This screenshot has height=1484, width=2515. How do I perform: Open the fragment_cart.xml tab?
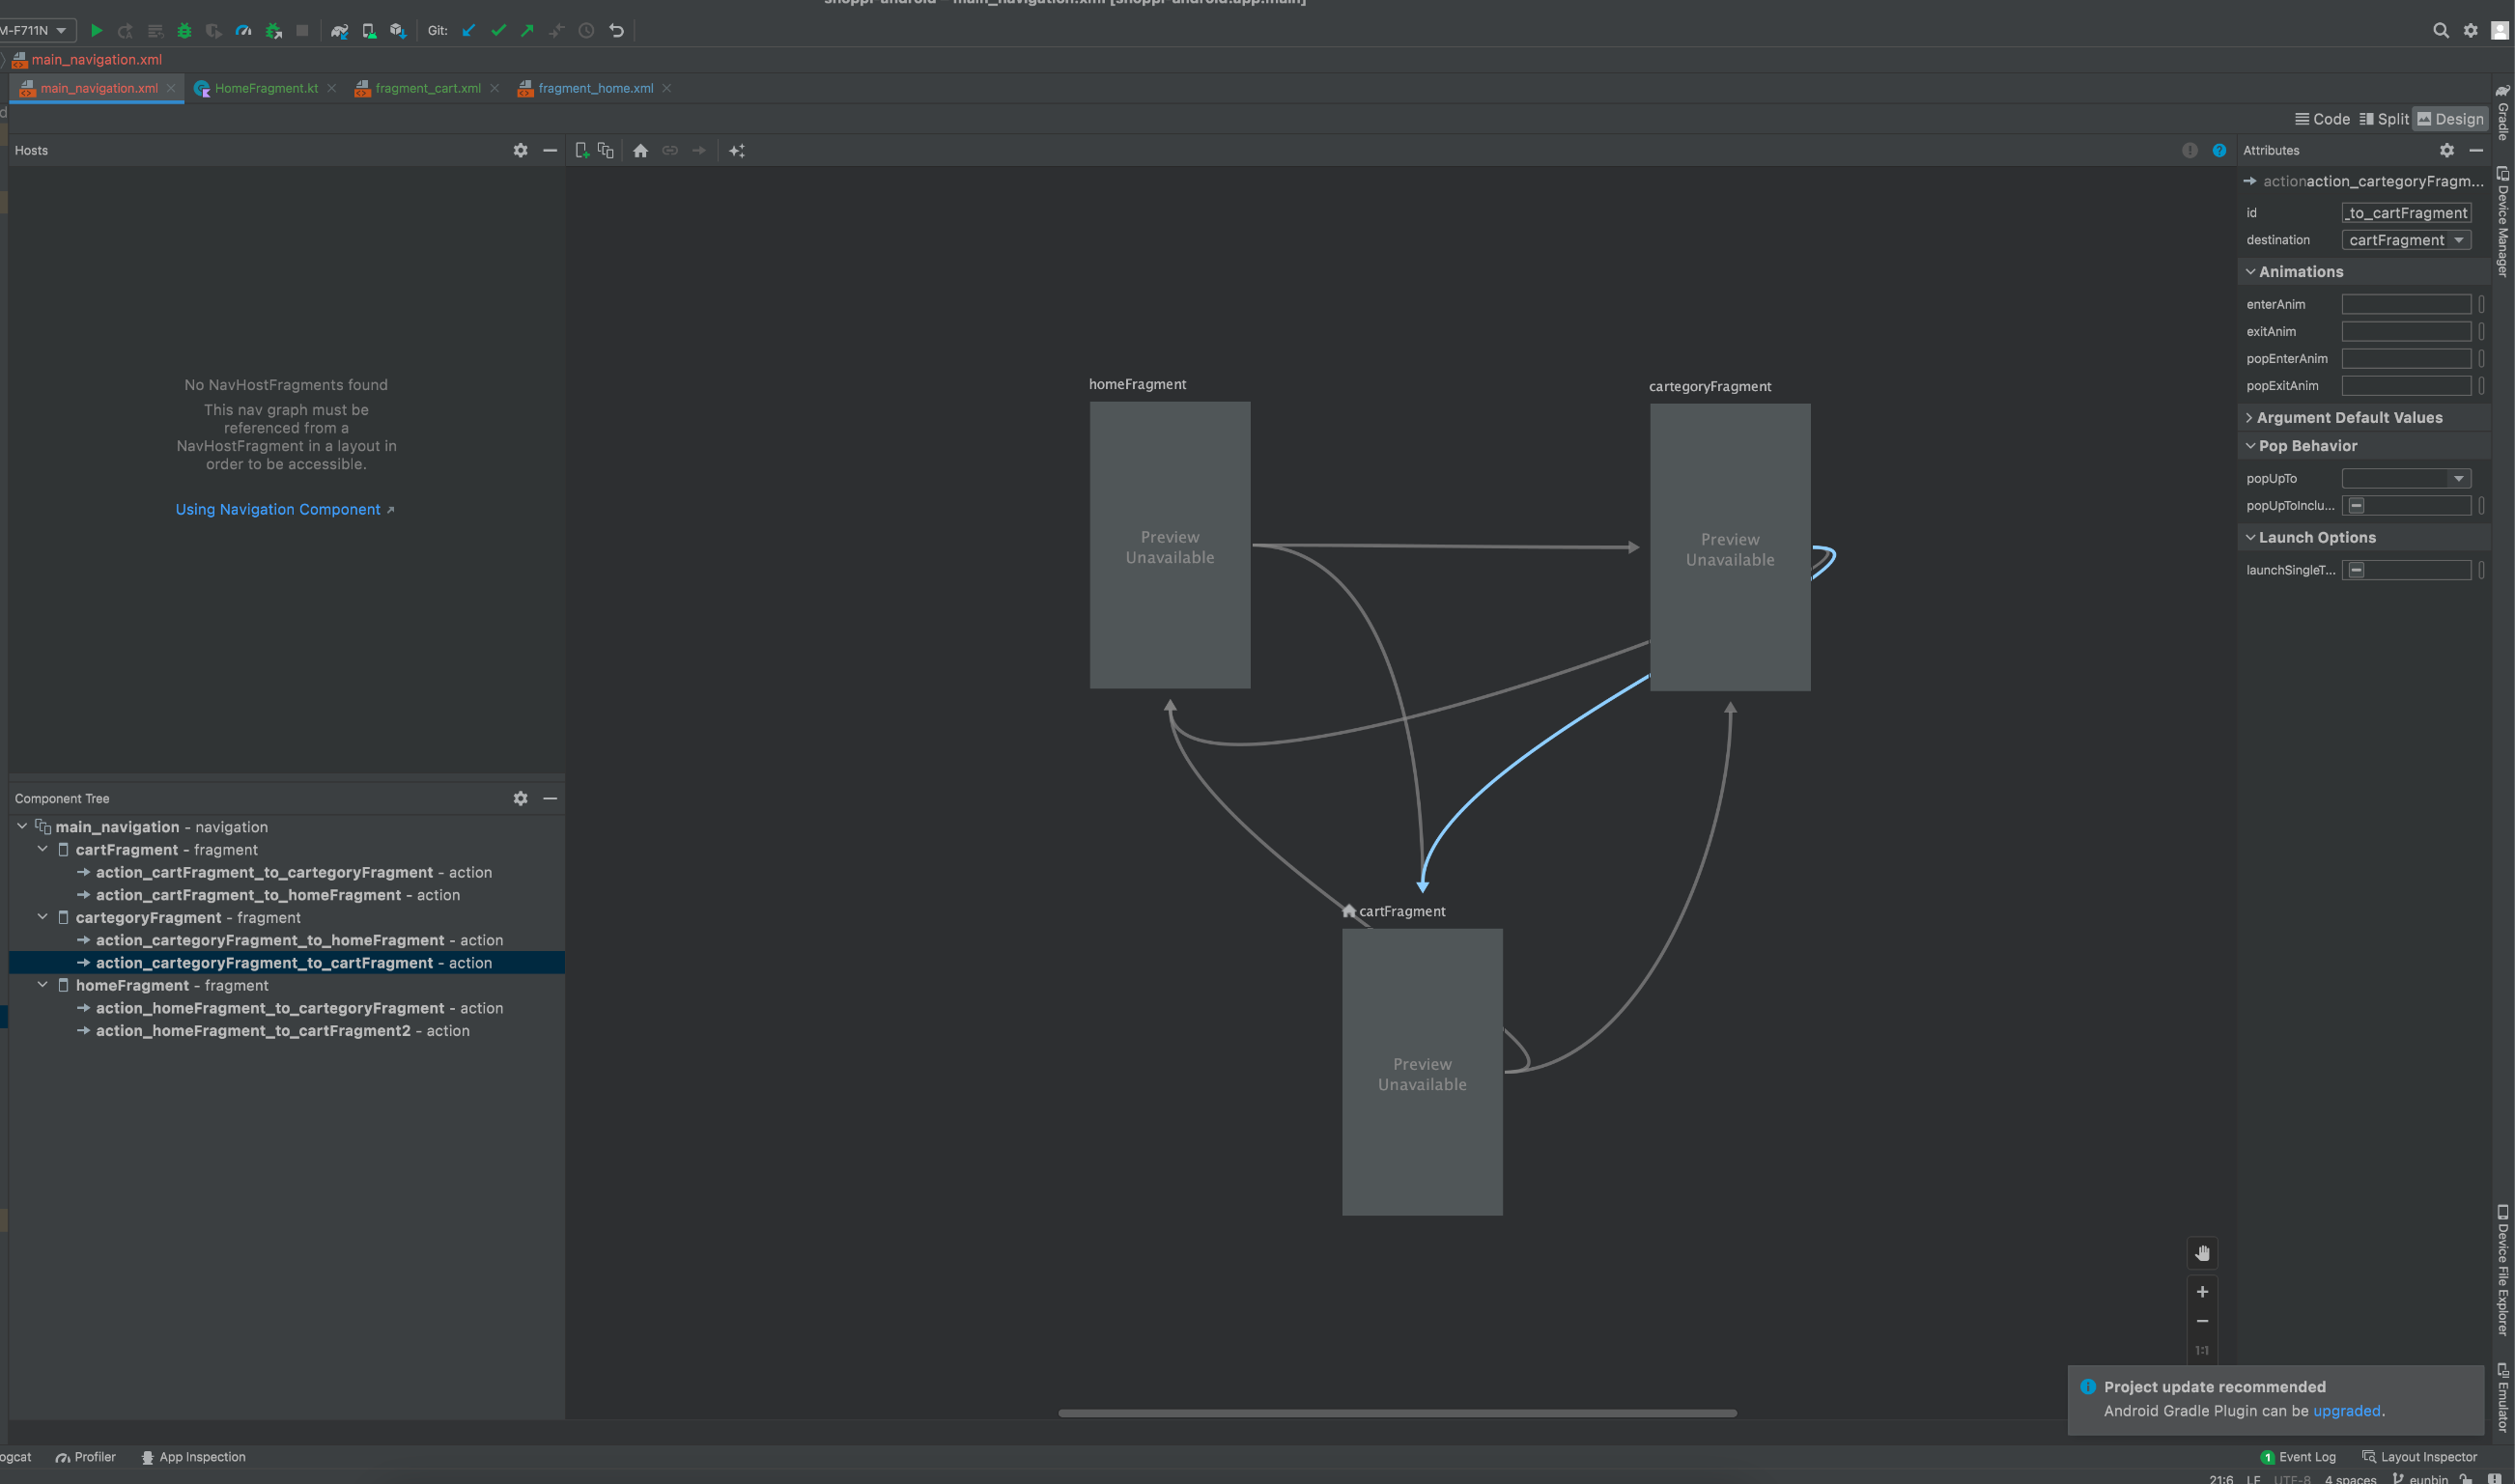click(427, 88)
